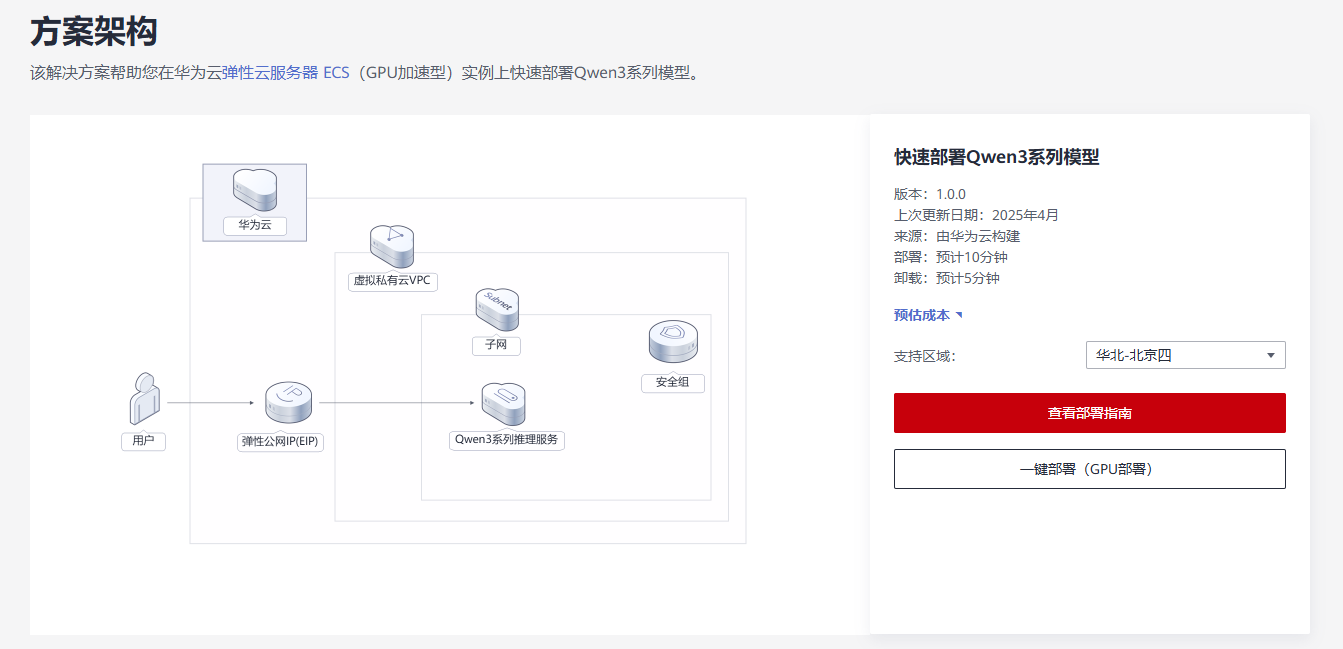Click the 子网 label
Image resolution: width=1343 pixels, height=649 pixels.
tap(497, 346)
